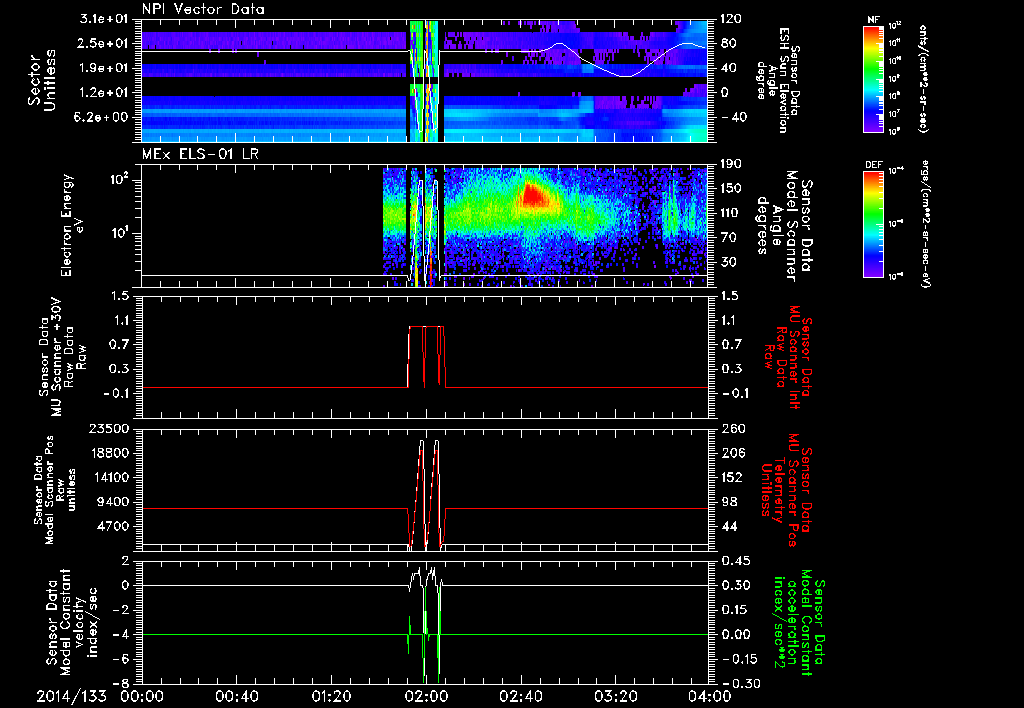Select the "23500" scanner position tick label

[111, 428]
